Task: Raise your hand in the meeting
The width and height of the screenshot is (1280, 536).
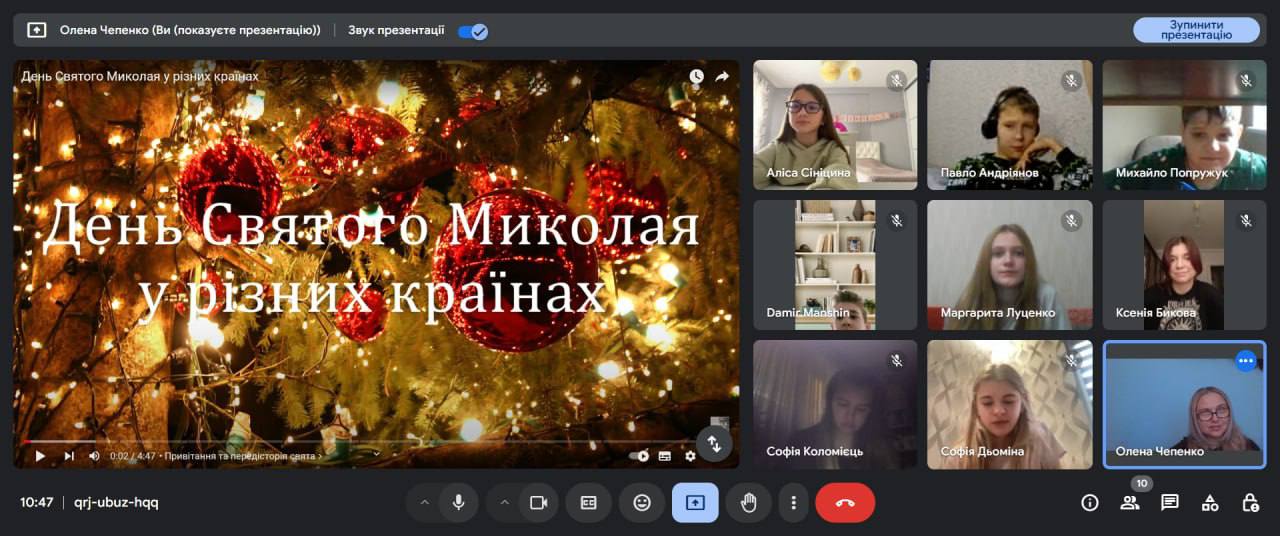Action: pyautogui.click(x=748, y=503)
